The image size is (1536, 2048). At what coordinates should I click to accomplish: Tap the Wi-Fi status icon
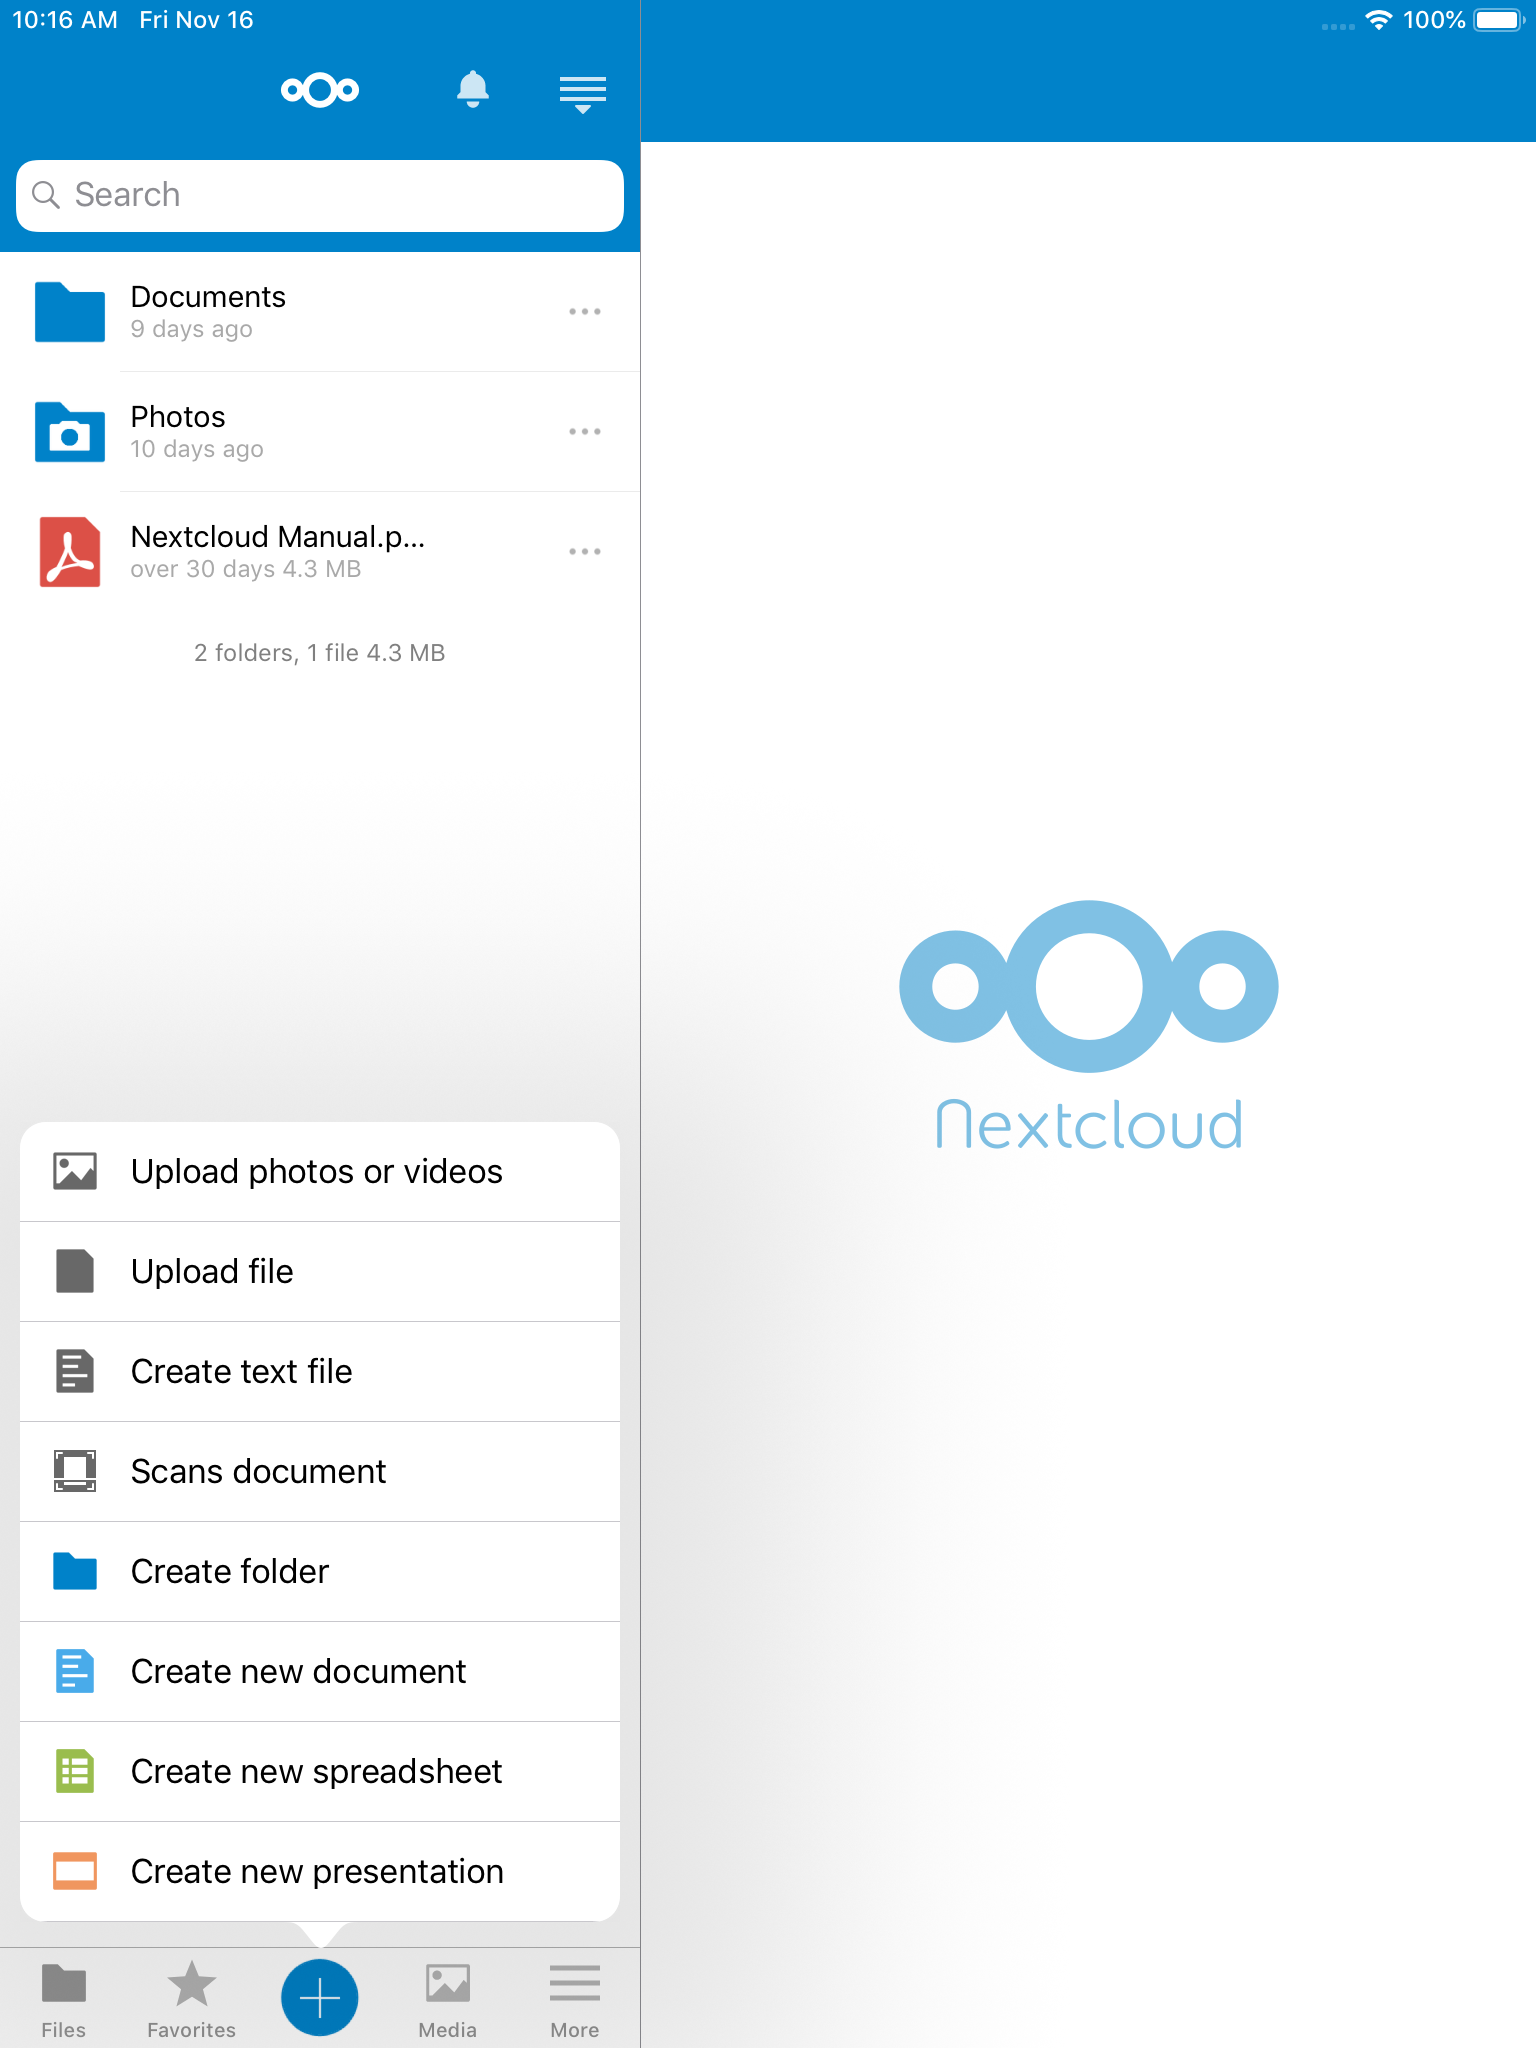click(1379, 20)
